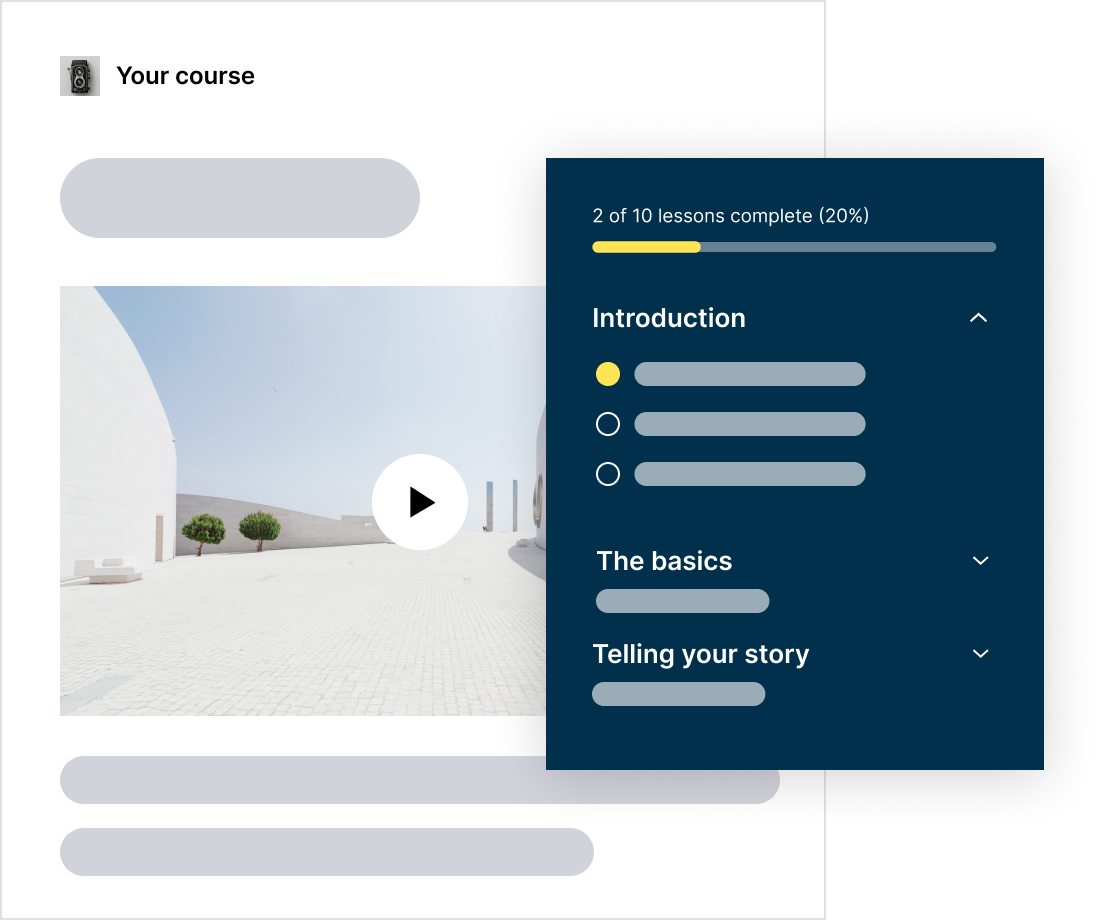1104x920 pixels.
Task: Expand The basics section
Action: [x=980, y=560]
